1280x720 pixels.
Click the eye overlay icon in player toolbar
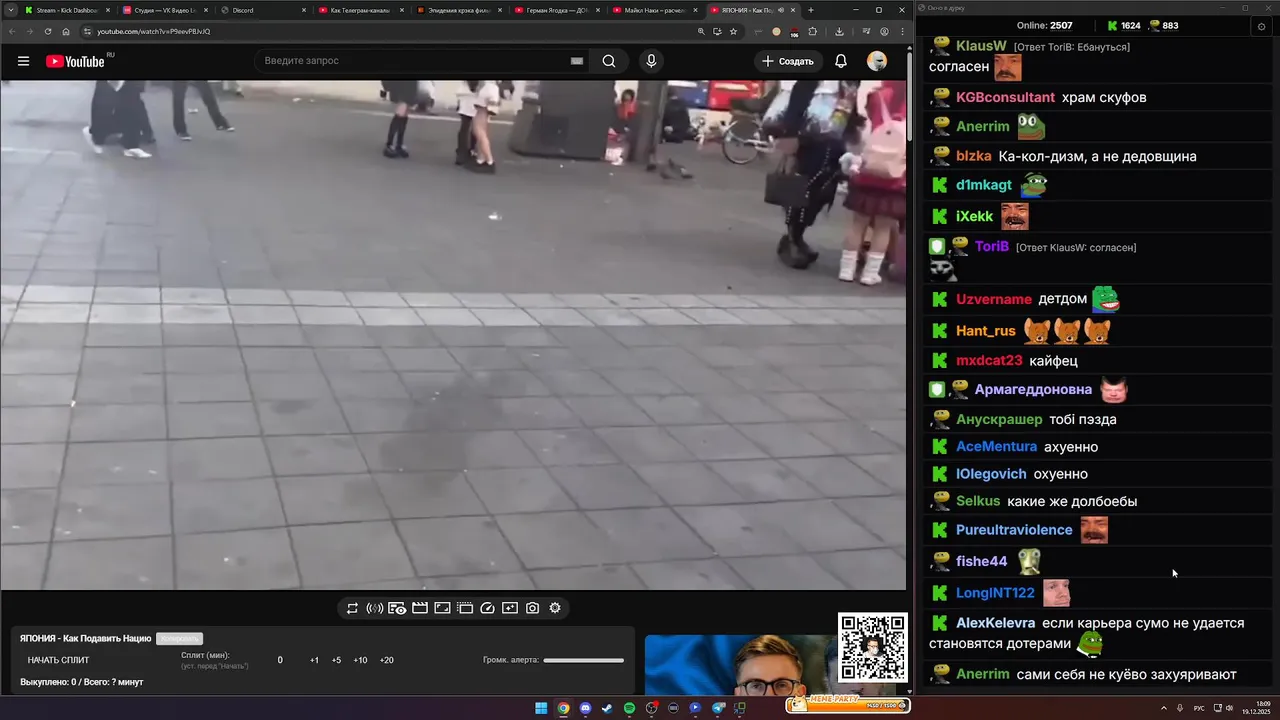point(397,608)
